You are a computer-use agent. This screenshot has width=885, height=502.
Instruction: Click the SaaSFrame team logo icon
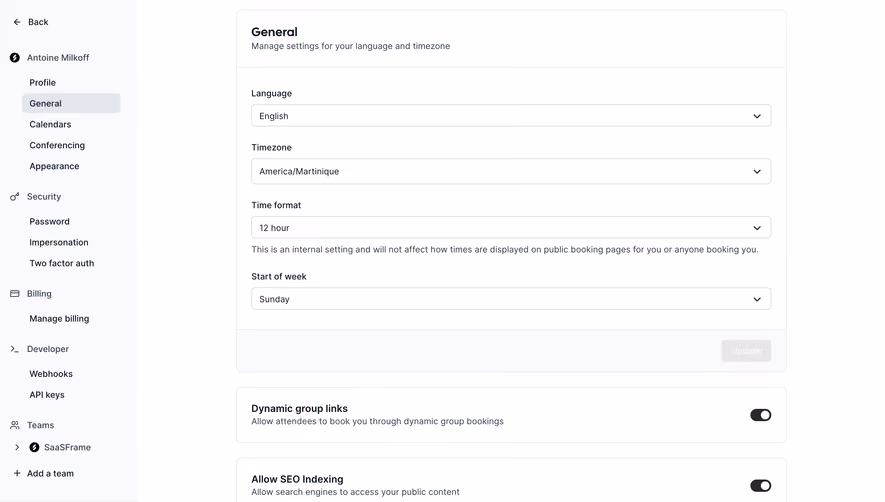click(x=34, y=447)
